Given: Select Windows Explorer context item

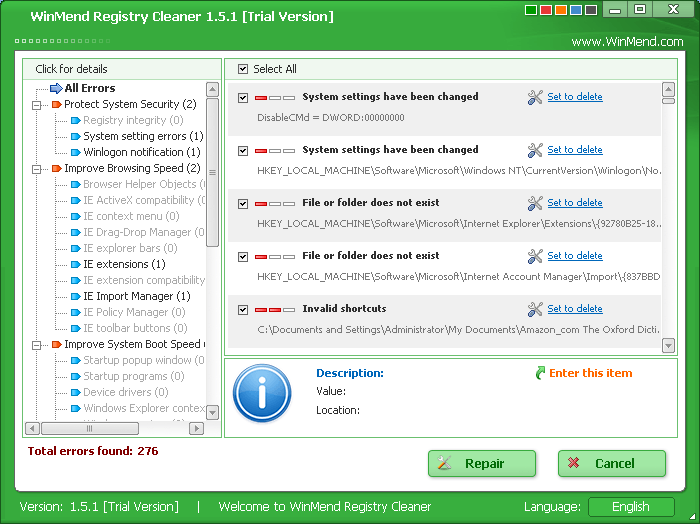Looking at the screenshot, I should [144, 408].
